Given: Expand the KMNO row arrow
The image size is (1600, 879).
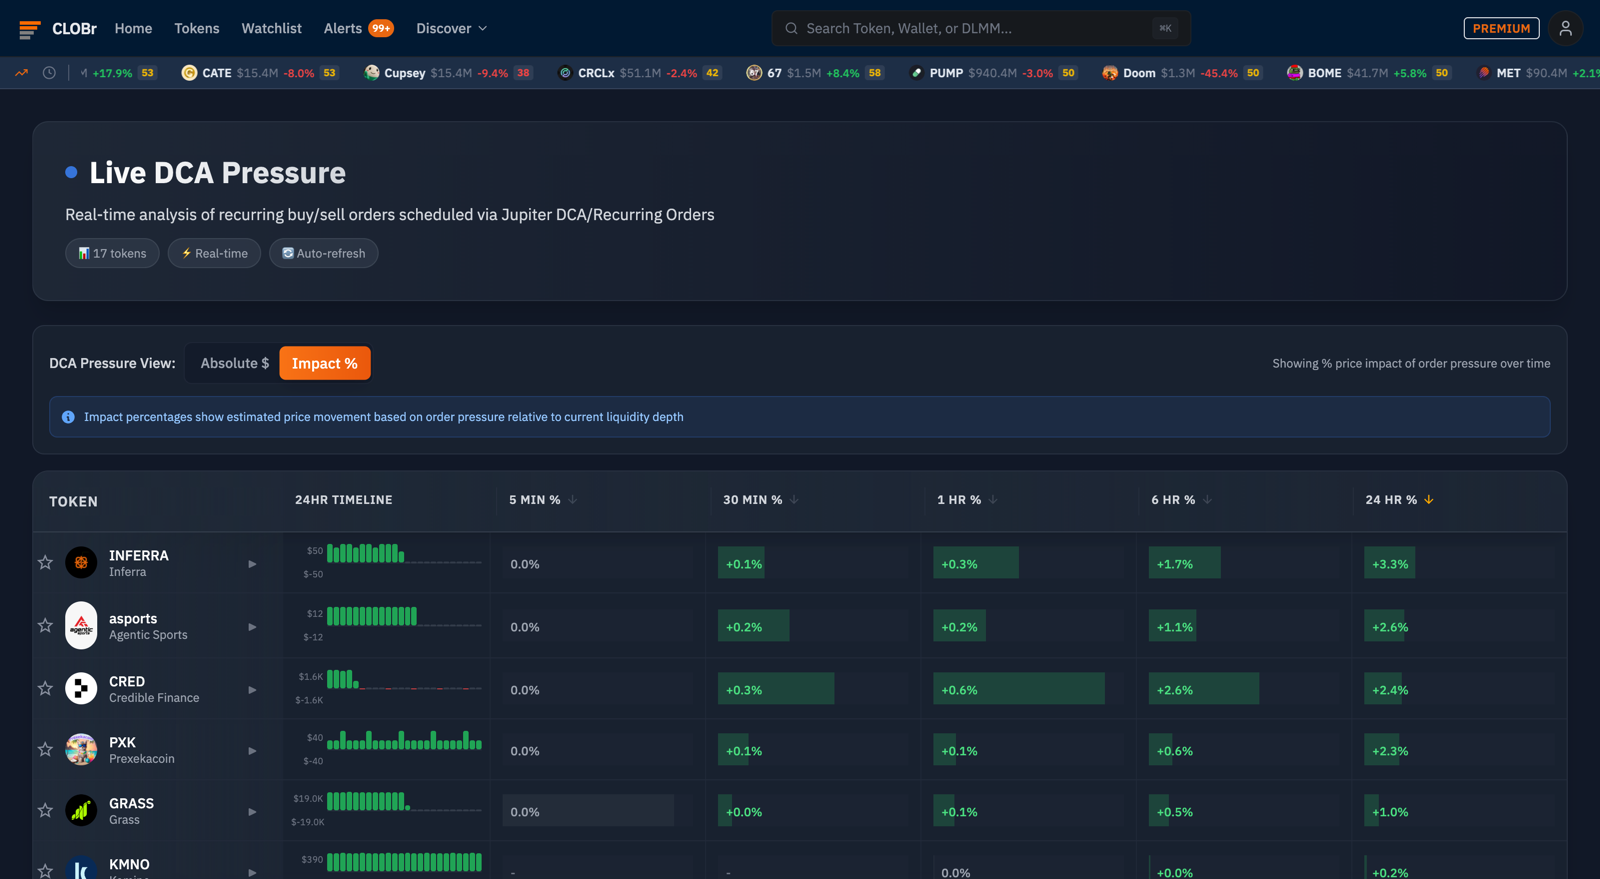Looking at the screenshot, I should [x=252, y=872].
